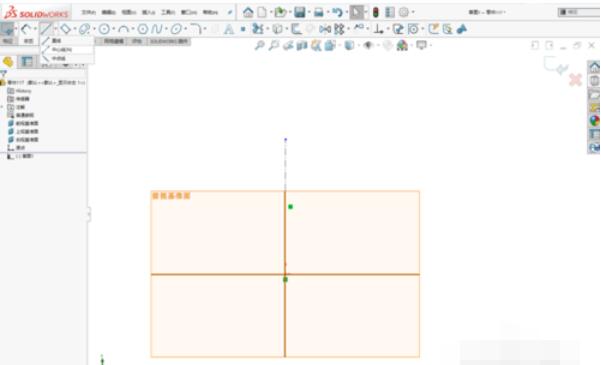
Task: Click the Home icon in top toolbar
Action: click(248, 12)
